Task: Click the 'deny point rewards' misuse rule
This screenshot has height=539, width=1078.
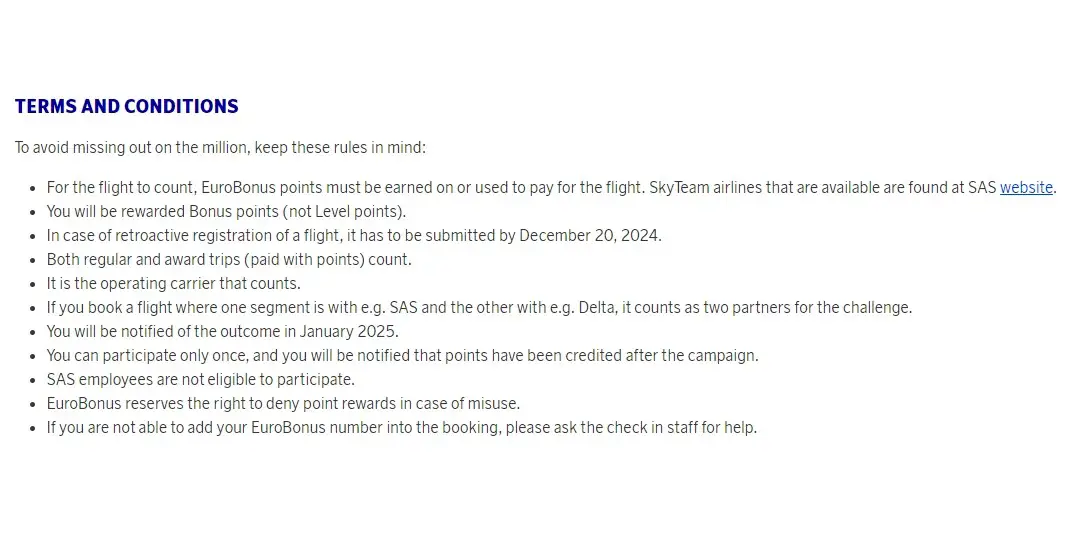Action: [x=283, y=404]
